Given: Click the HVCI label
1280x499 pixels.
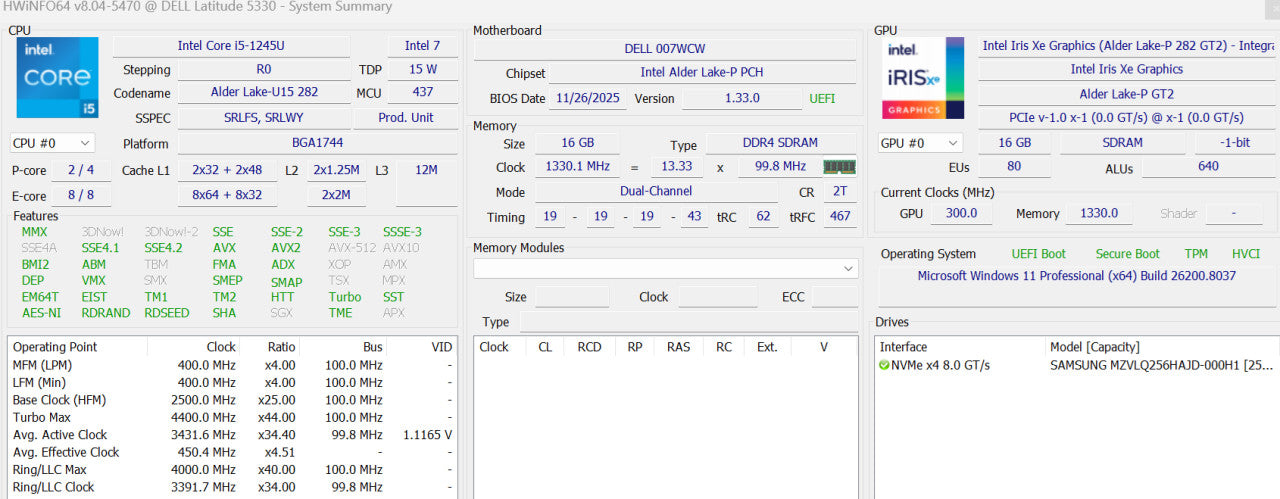Looking at the screenshot, I should coord(1246,254).
